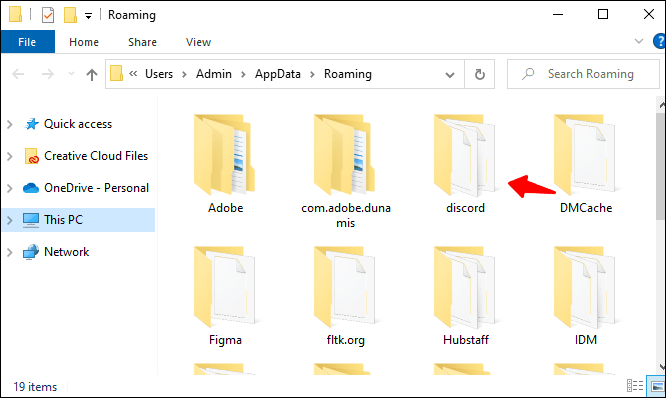Viewport: 666px width, 398px height.
Task: Switch to details view icon
Action: tap(635, 386)
